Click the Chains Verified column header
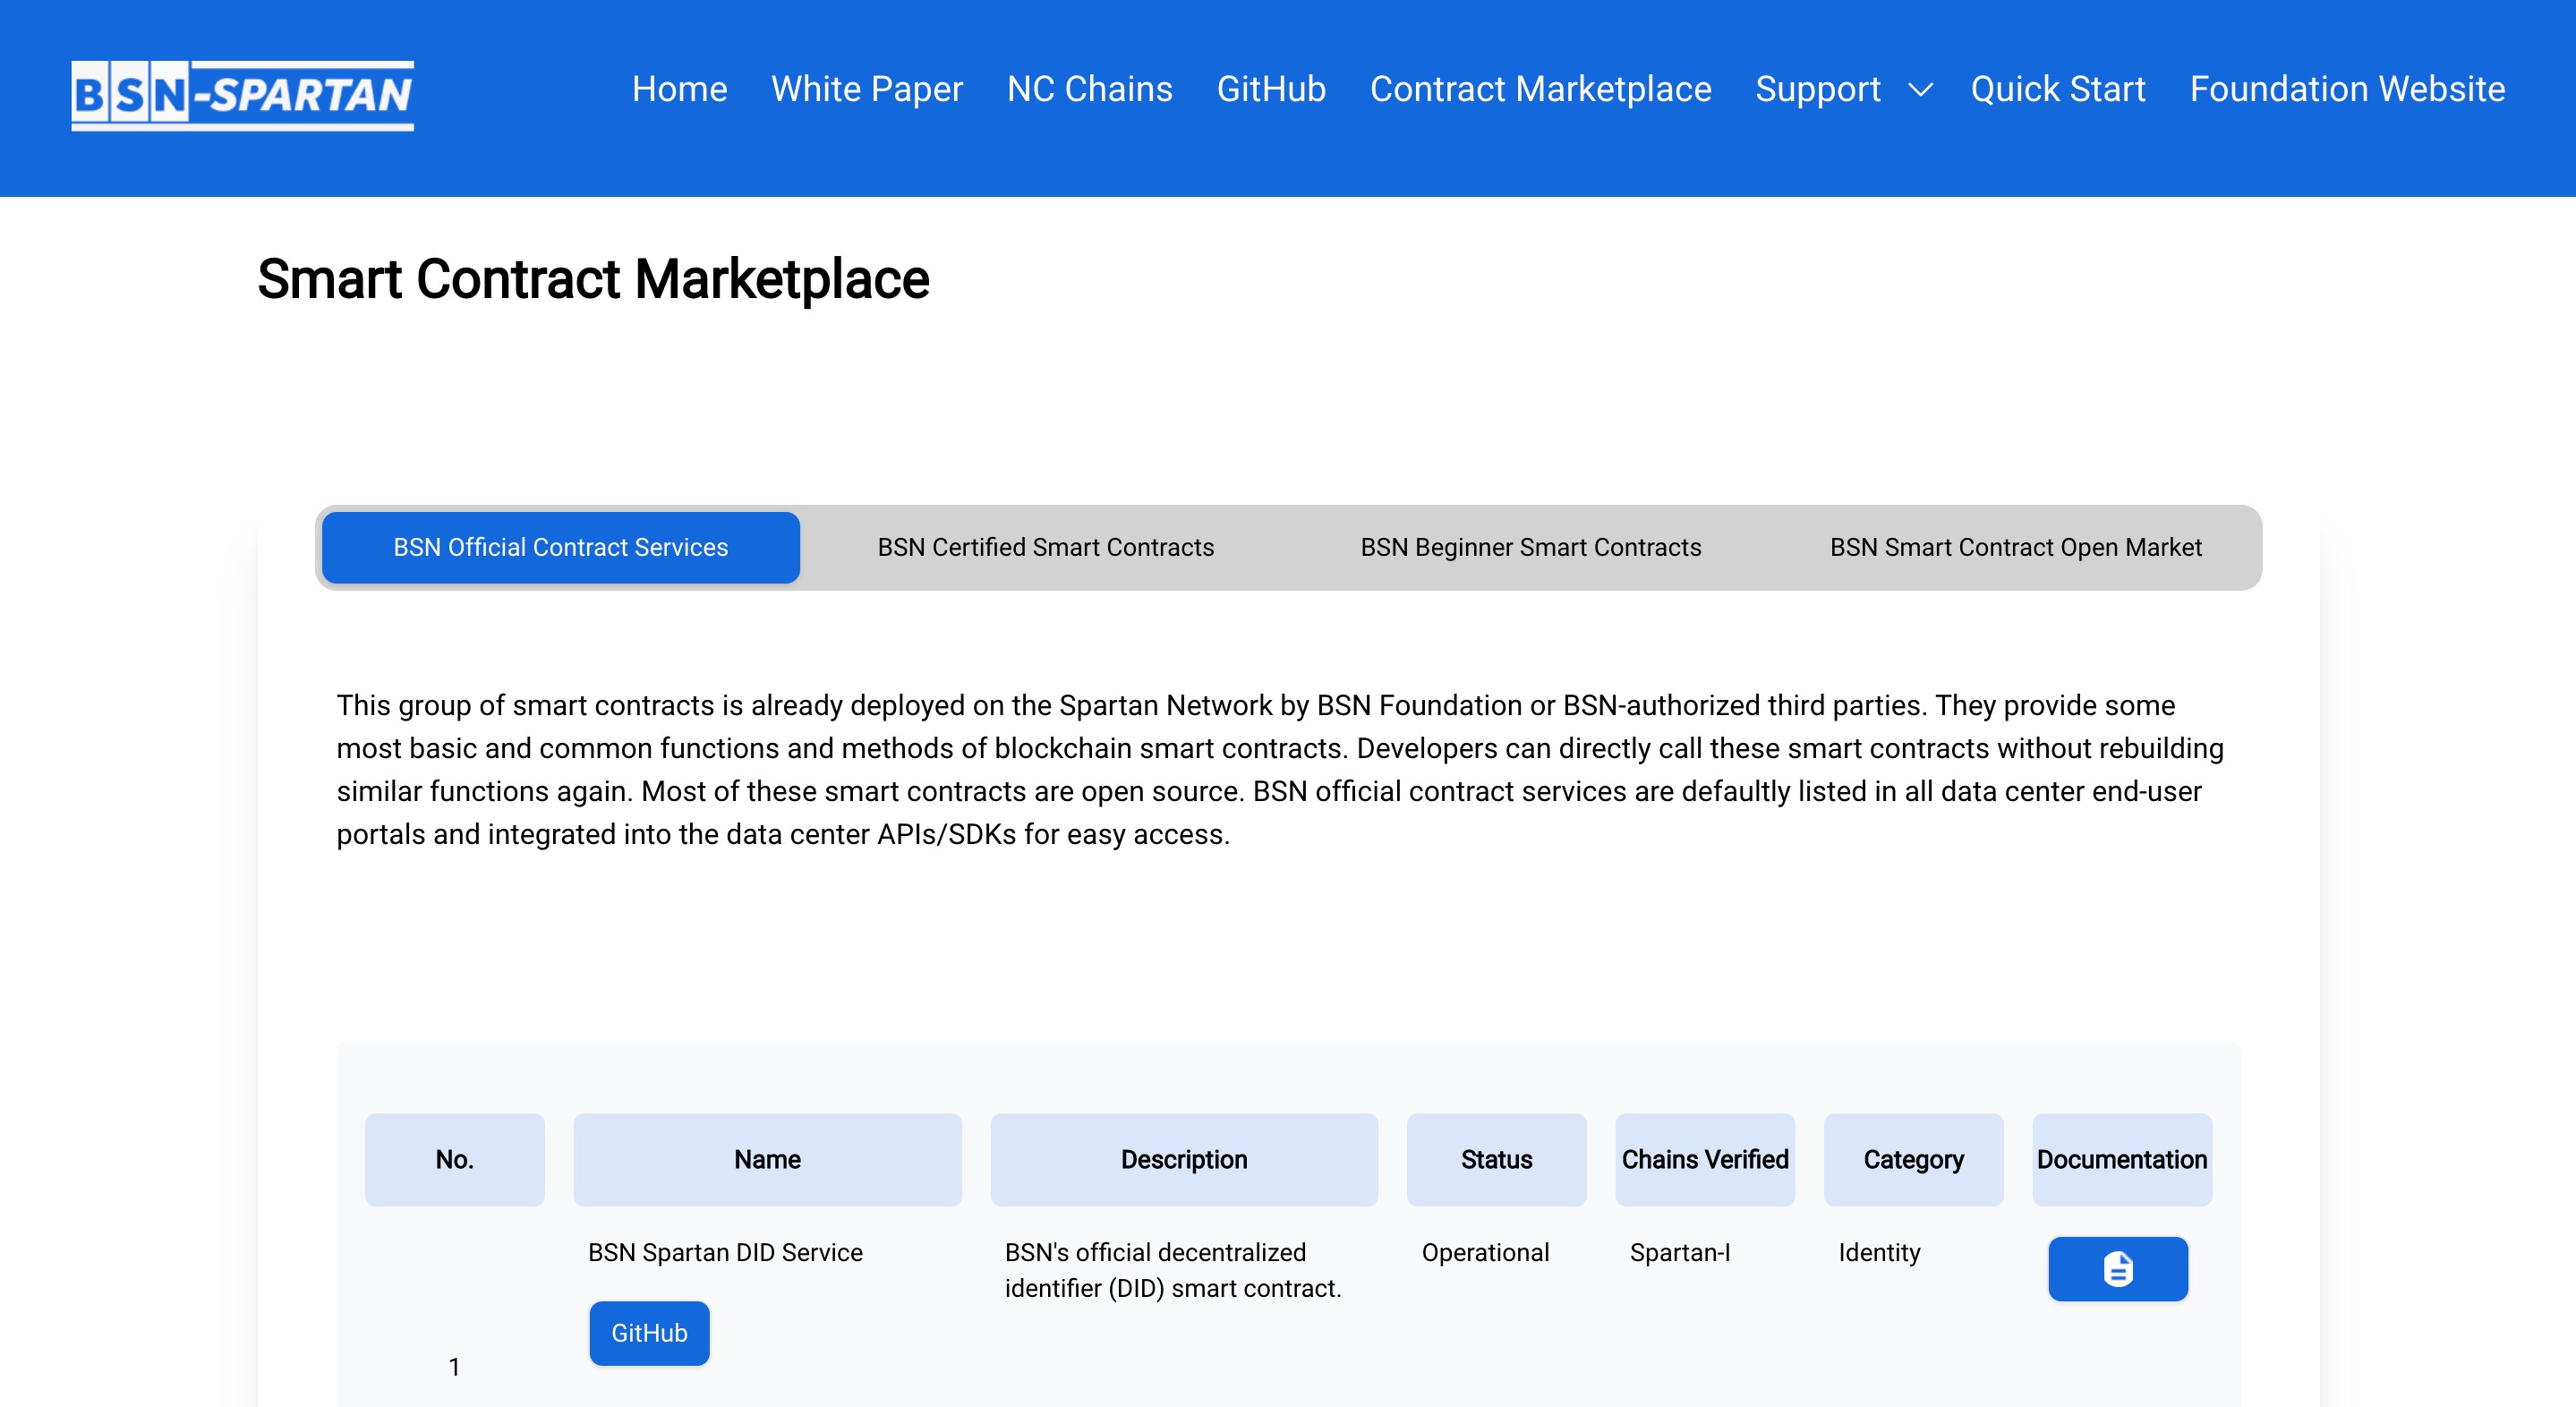2576x1407 pixels. tap(1704, 1159)
